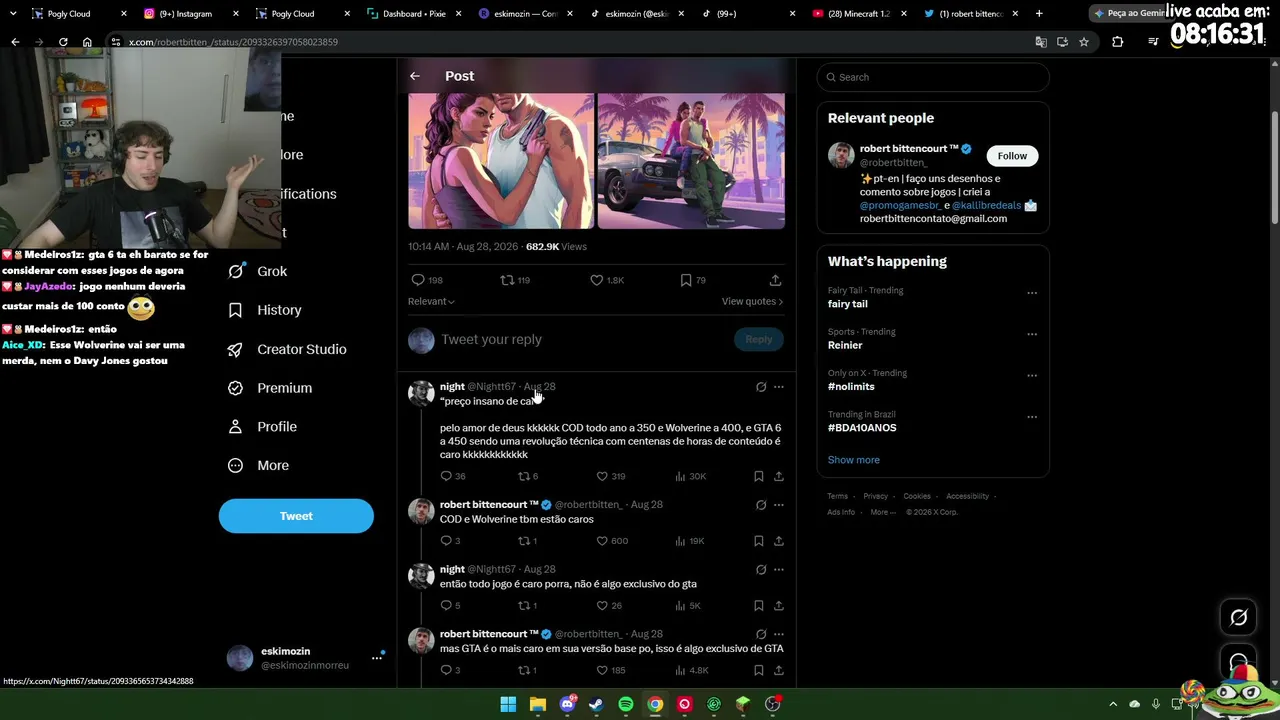This screenshot has width=1280, height=720.
Task: Click the blue Tweet button
Action: click(296, 516)
